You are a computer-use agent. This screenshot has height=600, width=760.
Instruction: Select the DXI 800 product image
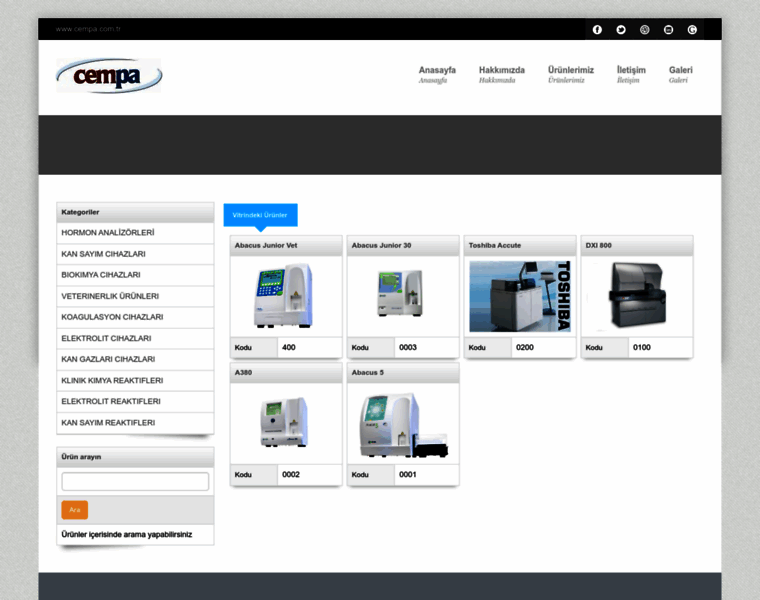(636, 296)
